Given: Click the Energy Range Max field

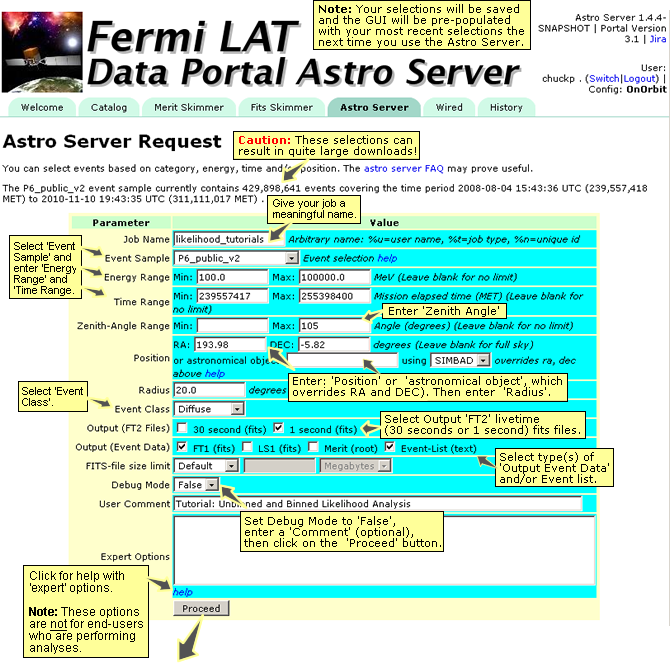Looking at the screenshot, I should (x=335, y=277).
